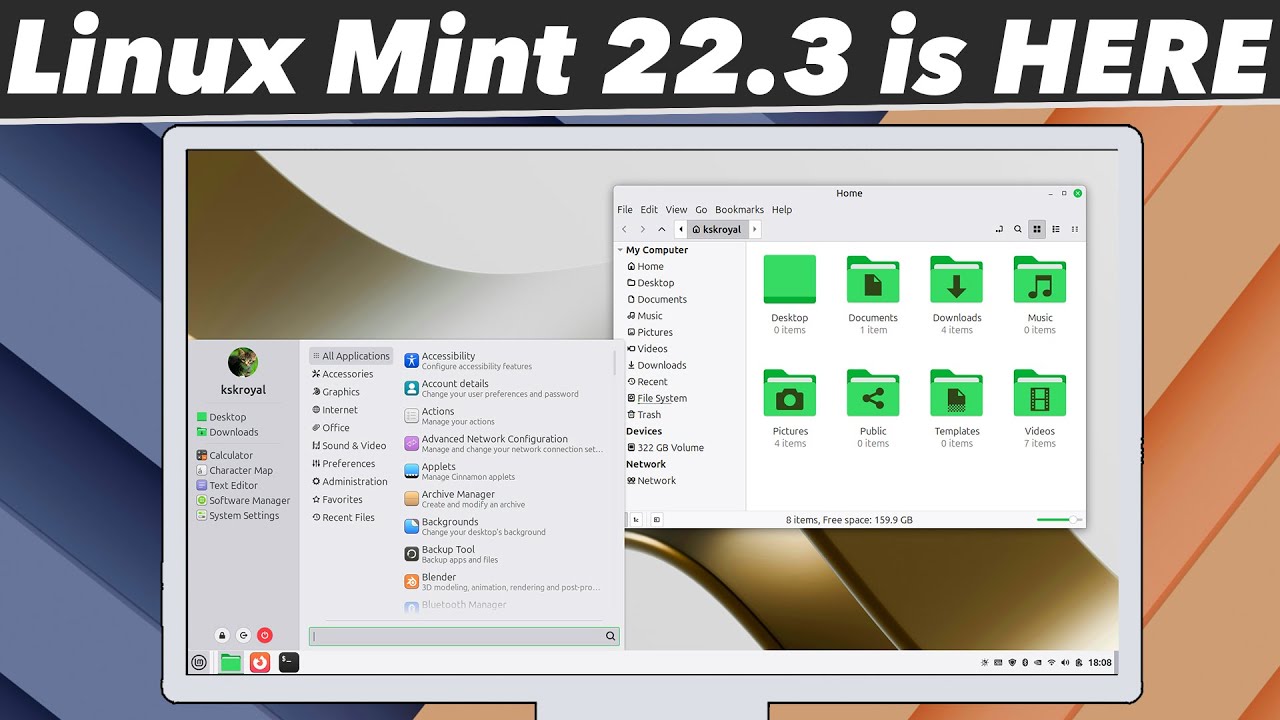
Task: Open file manager search magnifier
Action: tap(1018, 229)
